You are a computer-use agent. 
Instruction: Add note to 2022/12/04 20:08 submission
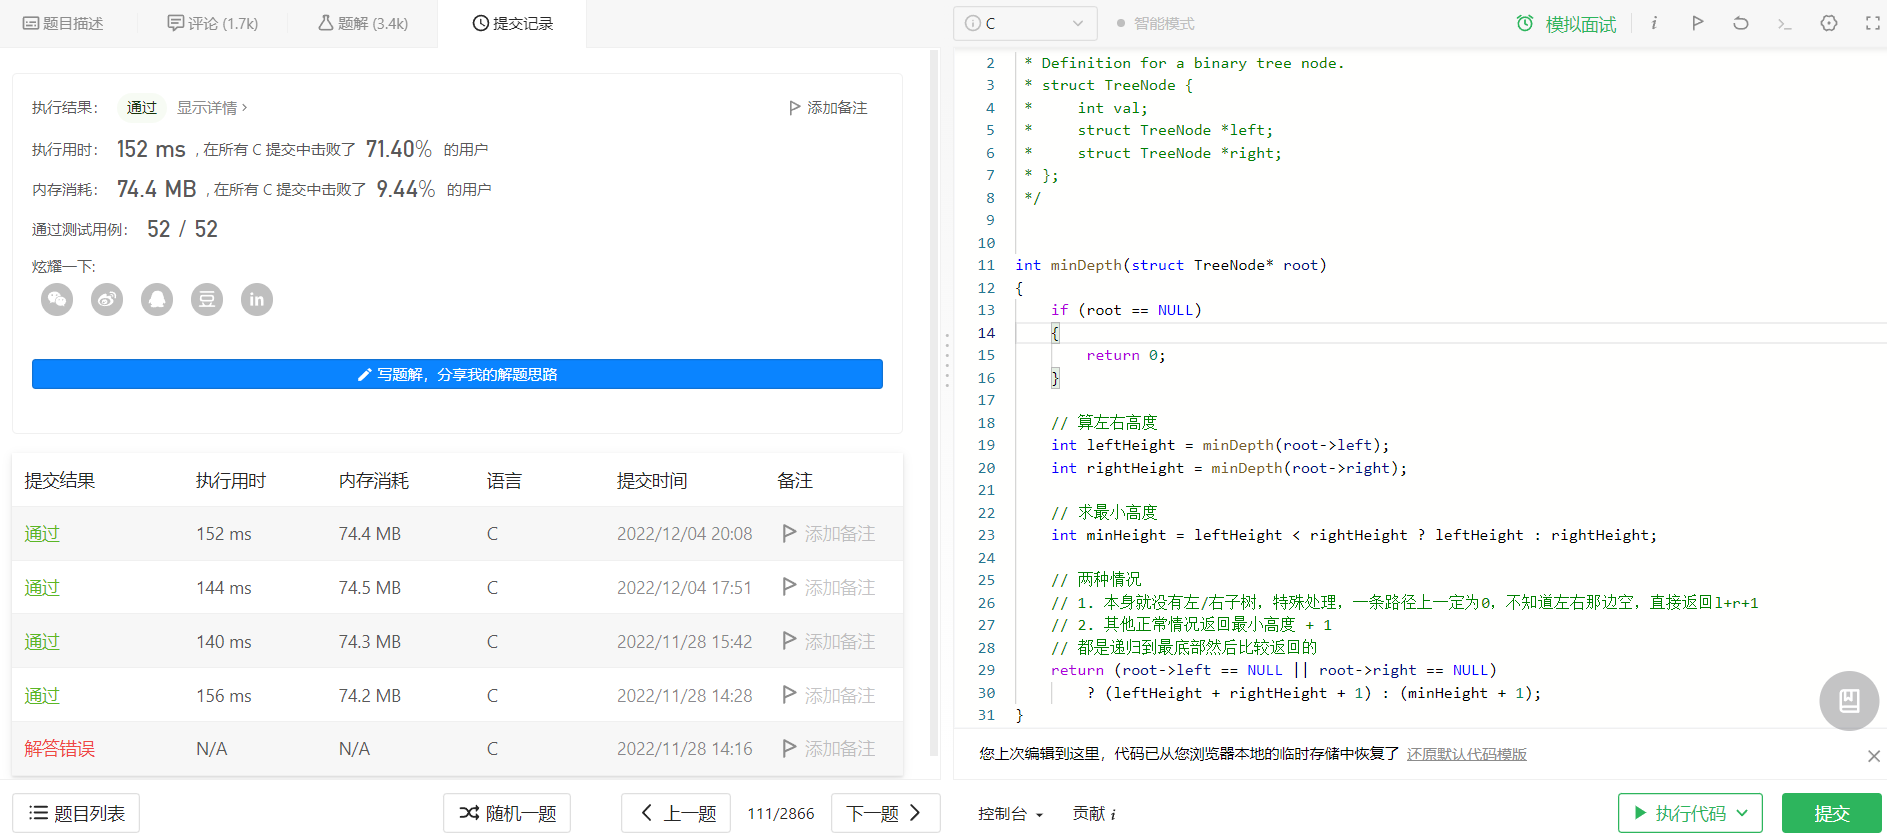tap(829, 534)
